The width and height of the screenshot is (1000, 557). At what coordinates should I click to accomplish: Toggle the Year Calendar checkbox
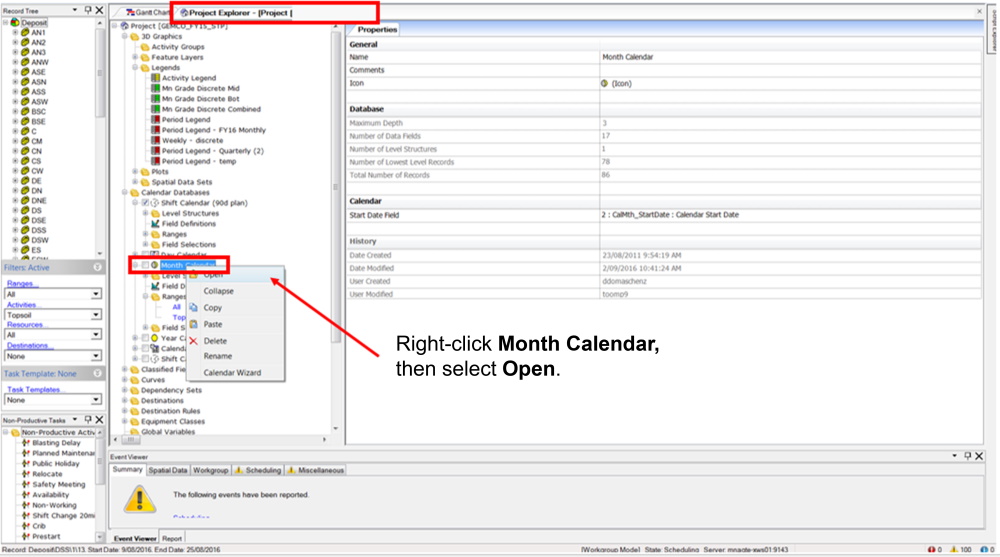(145, 338)
